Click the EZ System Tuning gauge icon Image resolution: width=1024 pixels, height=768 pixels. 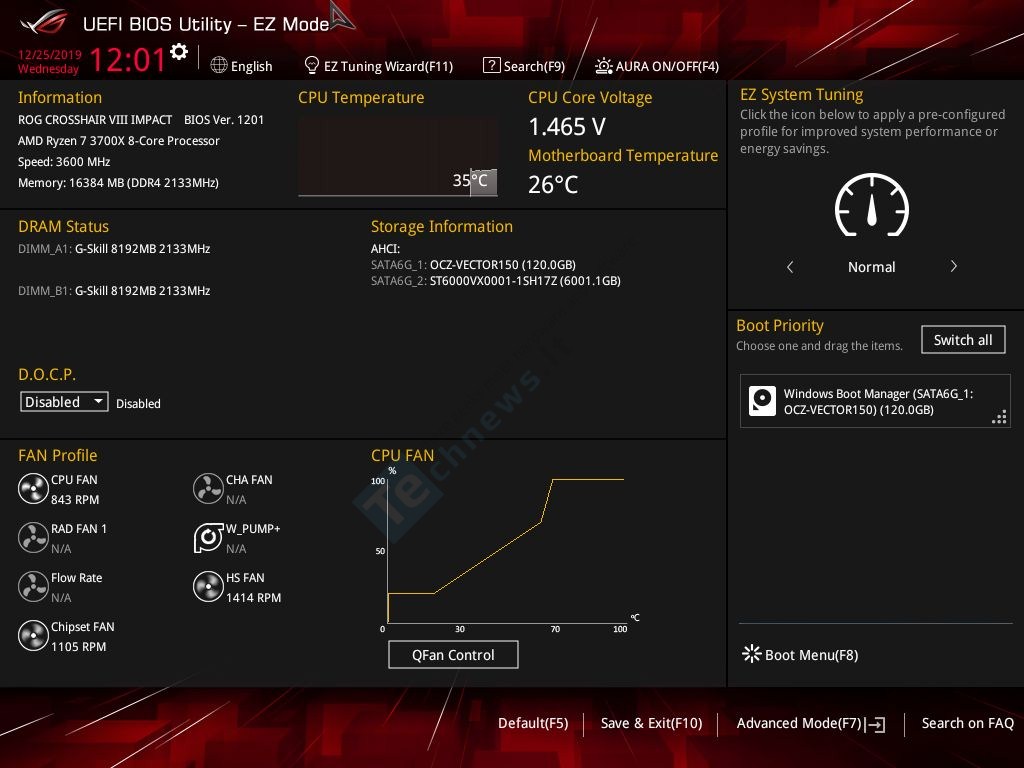[x=872, y=205]
